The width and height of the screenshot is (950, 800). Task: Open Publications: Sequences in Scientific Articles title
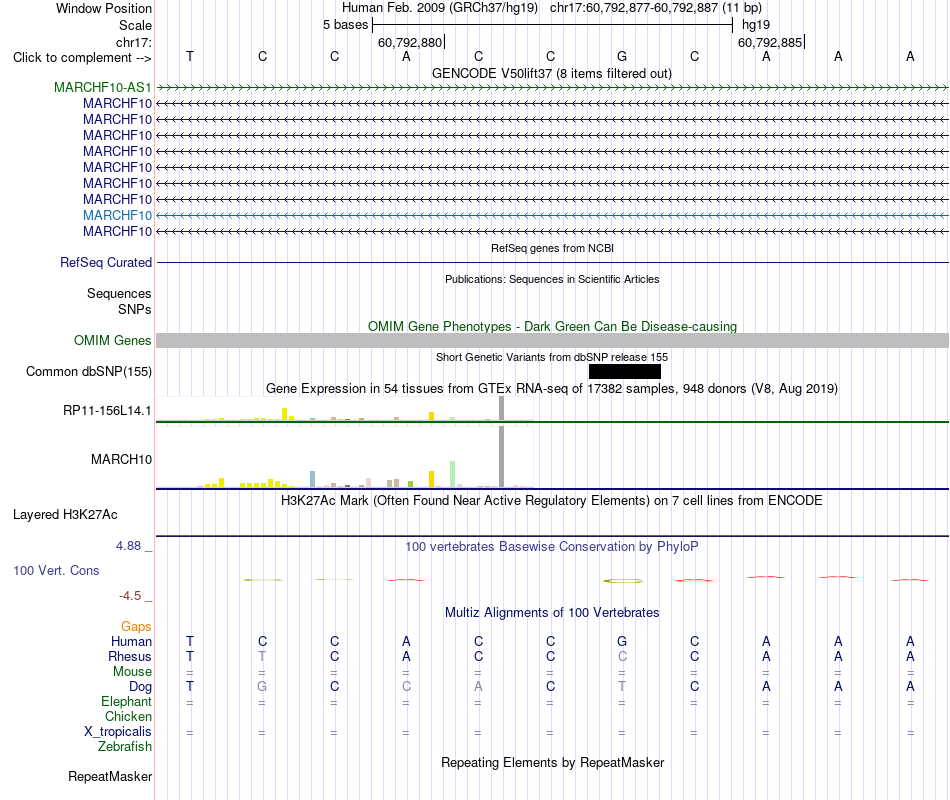click(552, 279)
